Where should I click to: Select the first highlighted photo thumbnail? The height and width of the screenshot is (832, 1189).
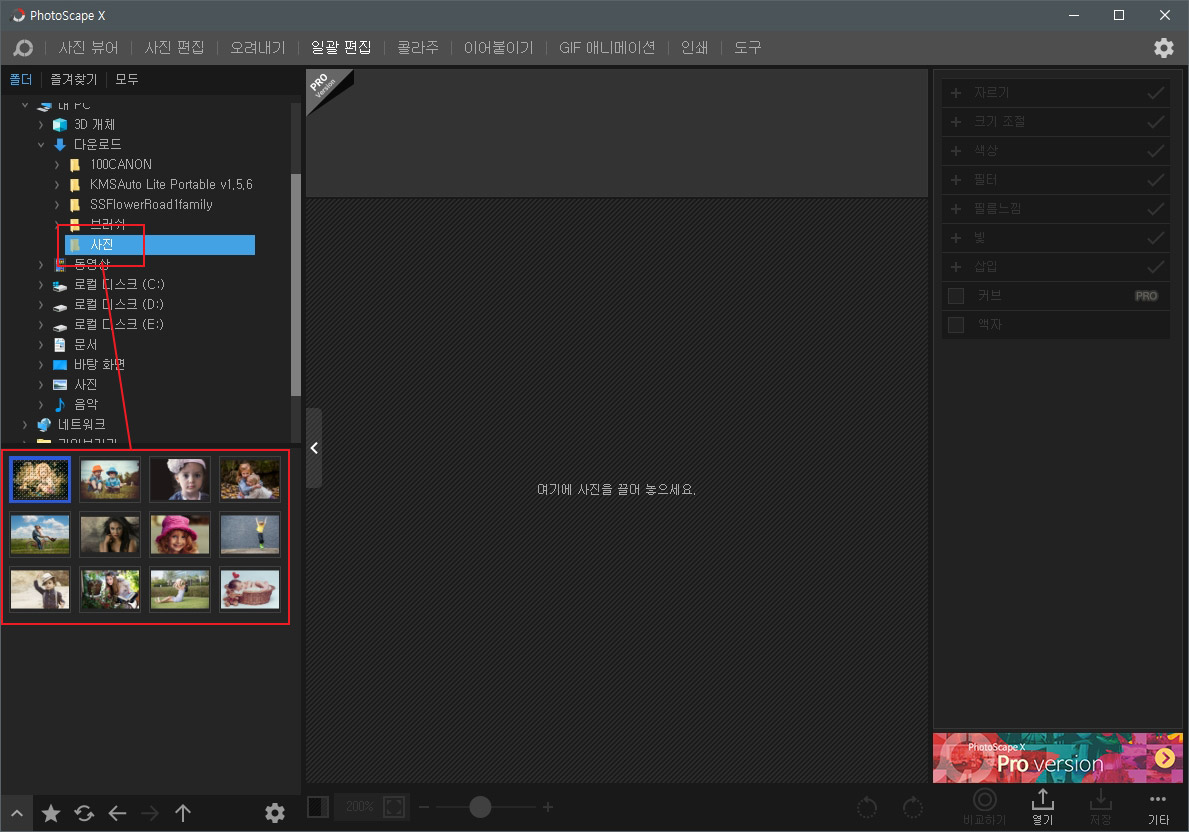click(x=40, y=479)
